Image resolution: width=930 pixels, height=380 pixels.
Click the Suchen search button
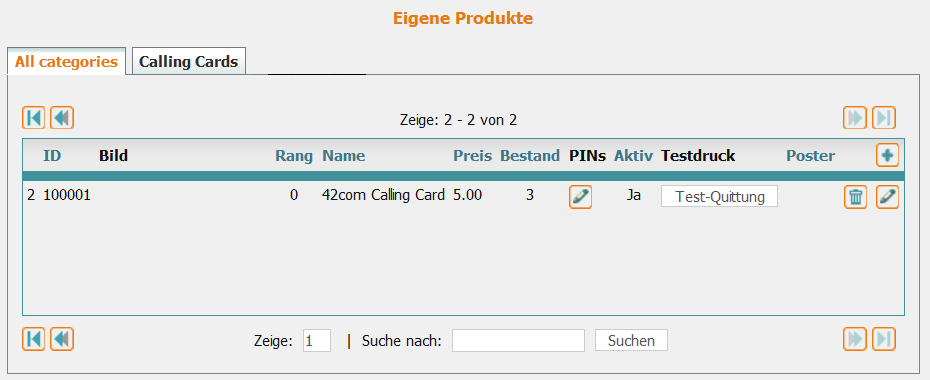[631, 340]
